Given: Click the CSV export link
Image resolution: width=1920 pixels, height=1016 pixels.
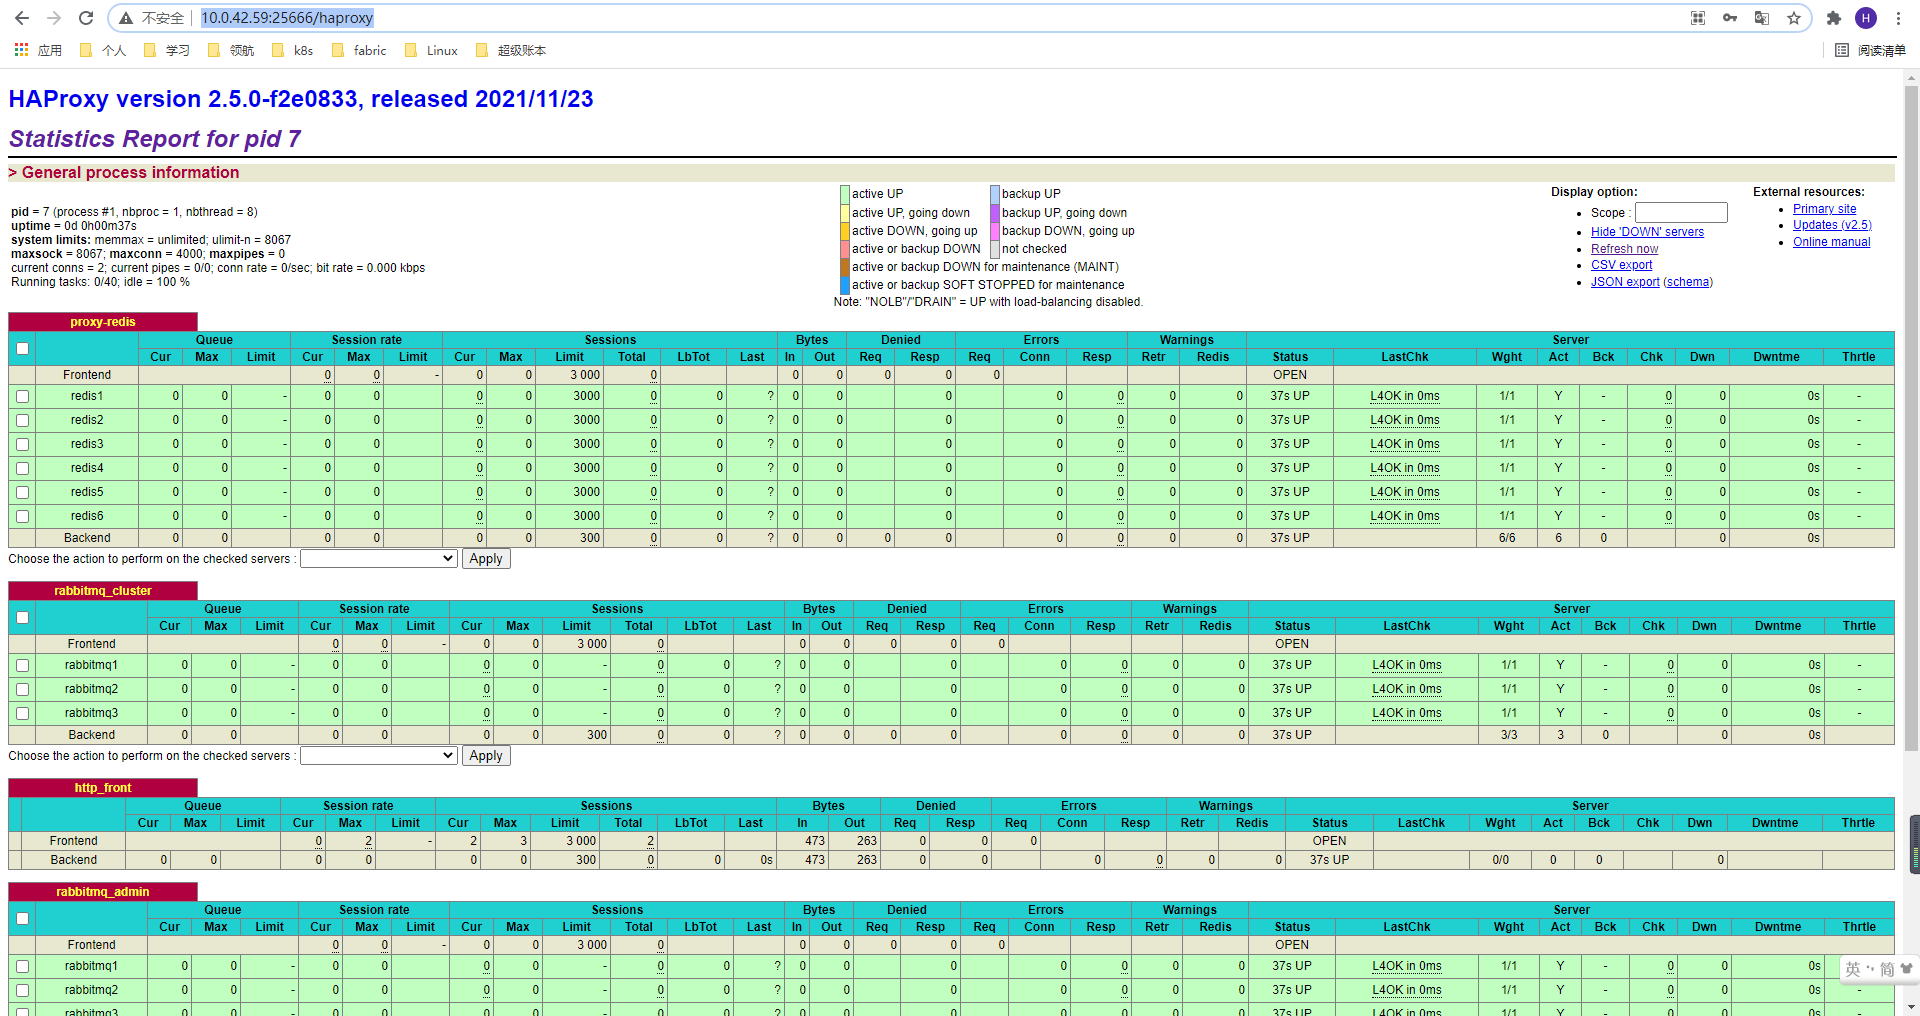Looking at the screenshot, I should [x=1621, y=265].
